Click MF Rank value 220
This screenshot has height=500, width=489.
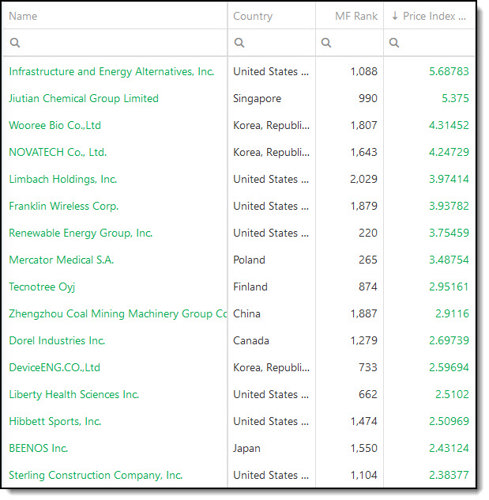pos(368,233)
